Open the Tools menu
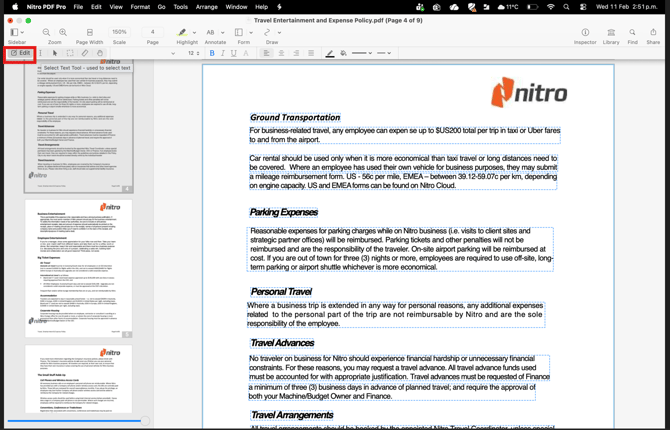This screenshot has height=430, width=670. [181, 7]
